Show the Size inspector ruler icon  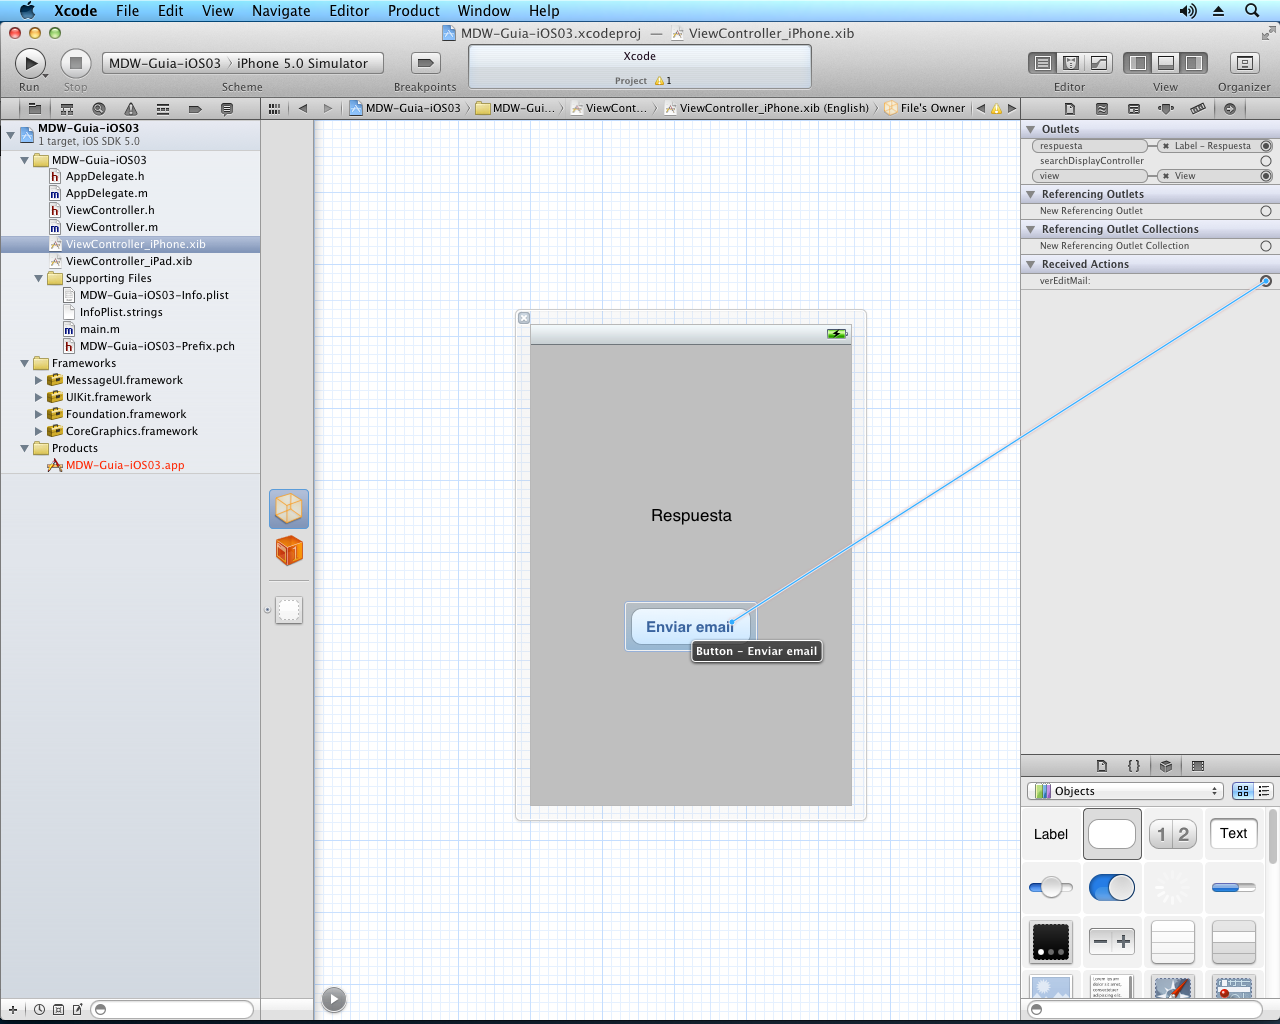point(1198,108)
